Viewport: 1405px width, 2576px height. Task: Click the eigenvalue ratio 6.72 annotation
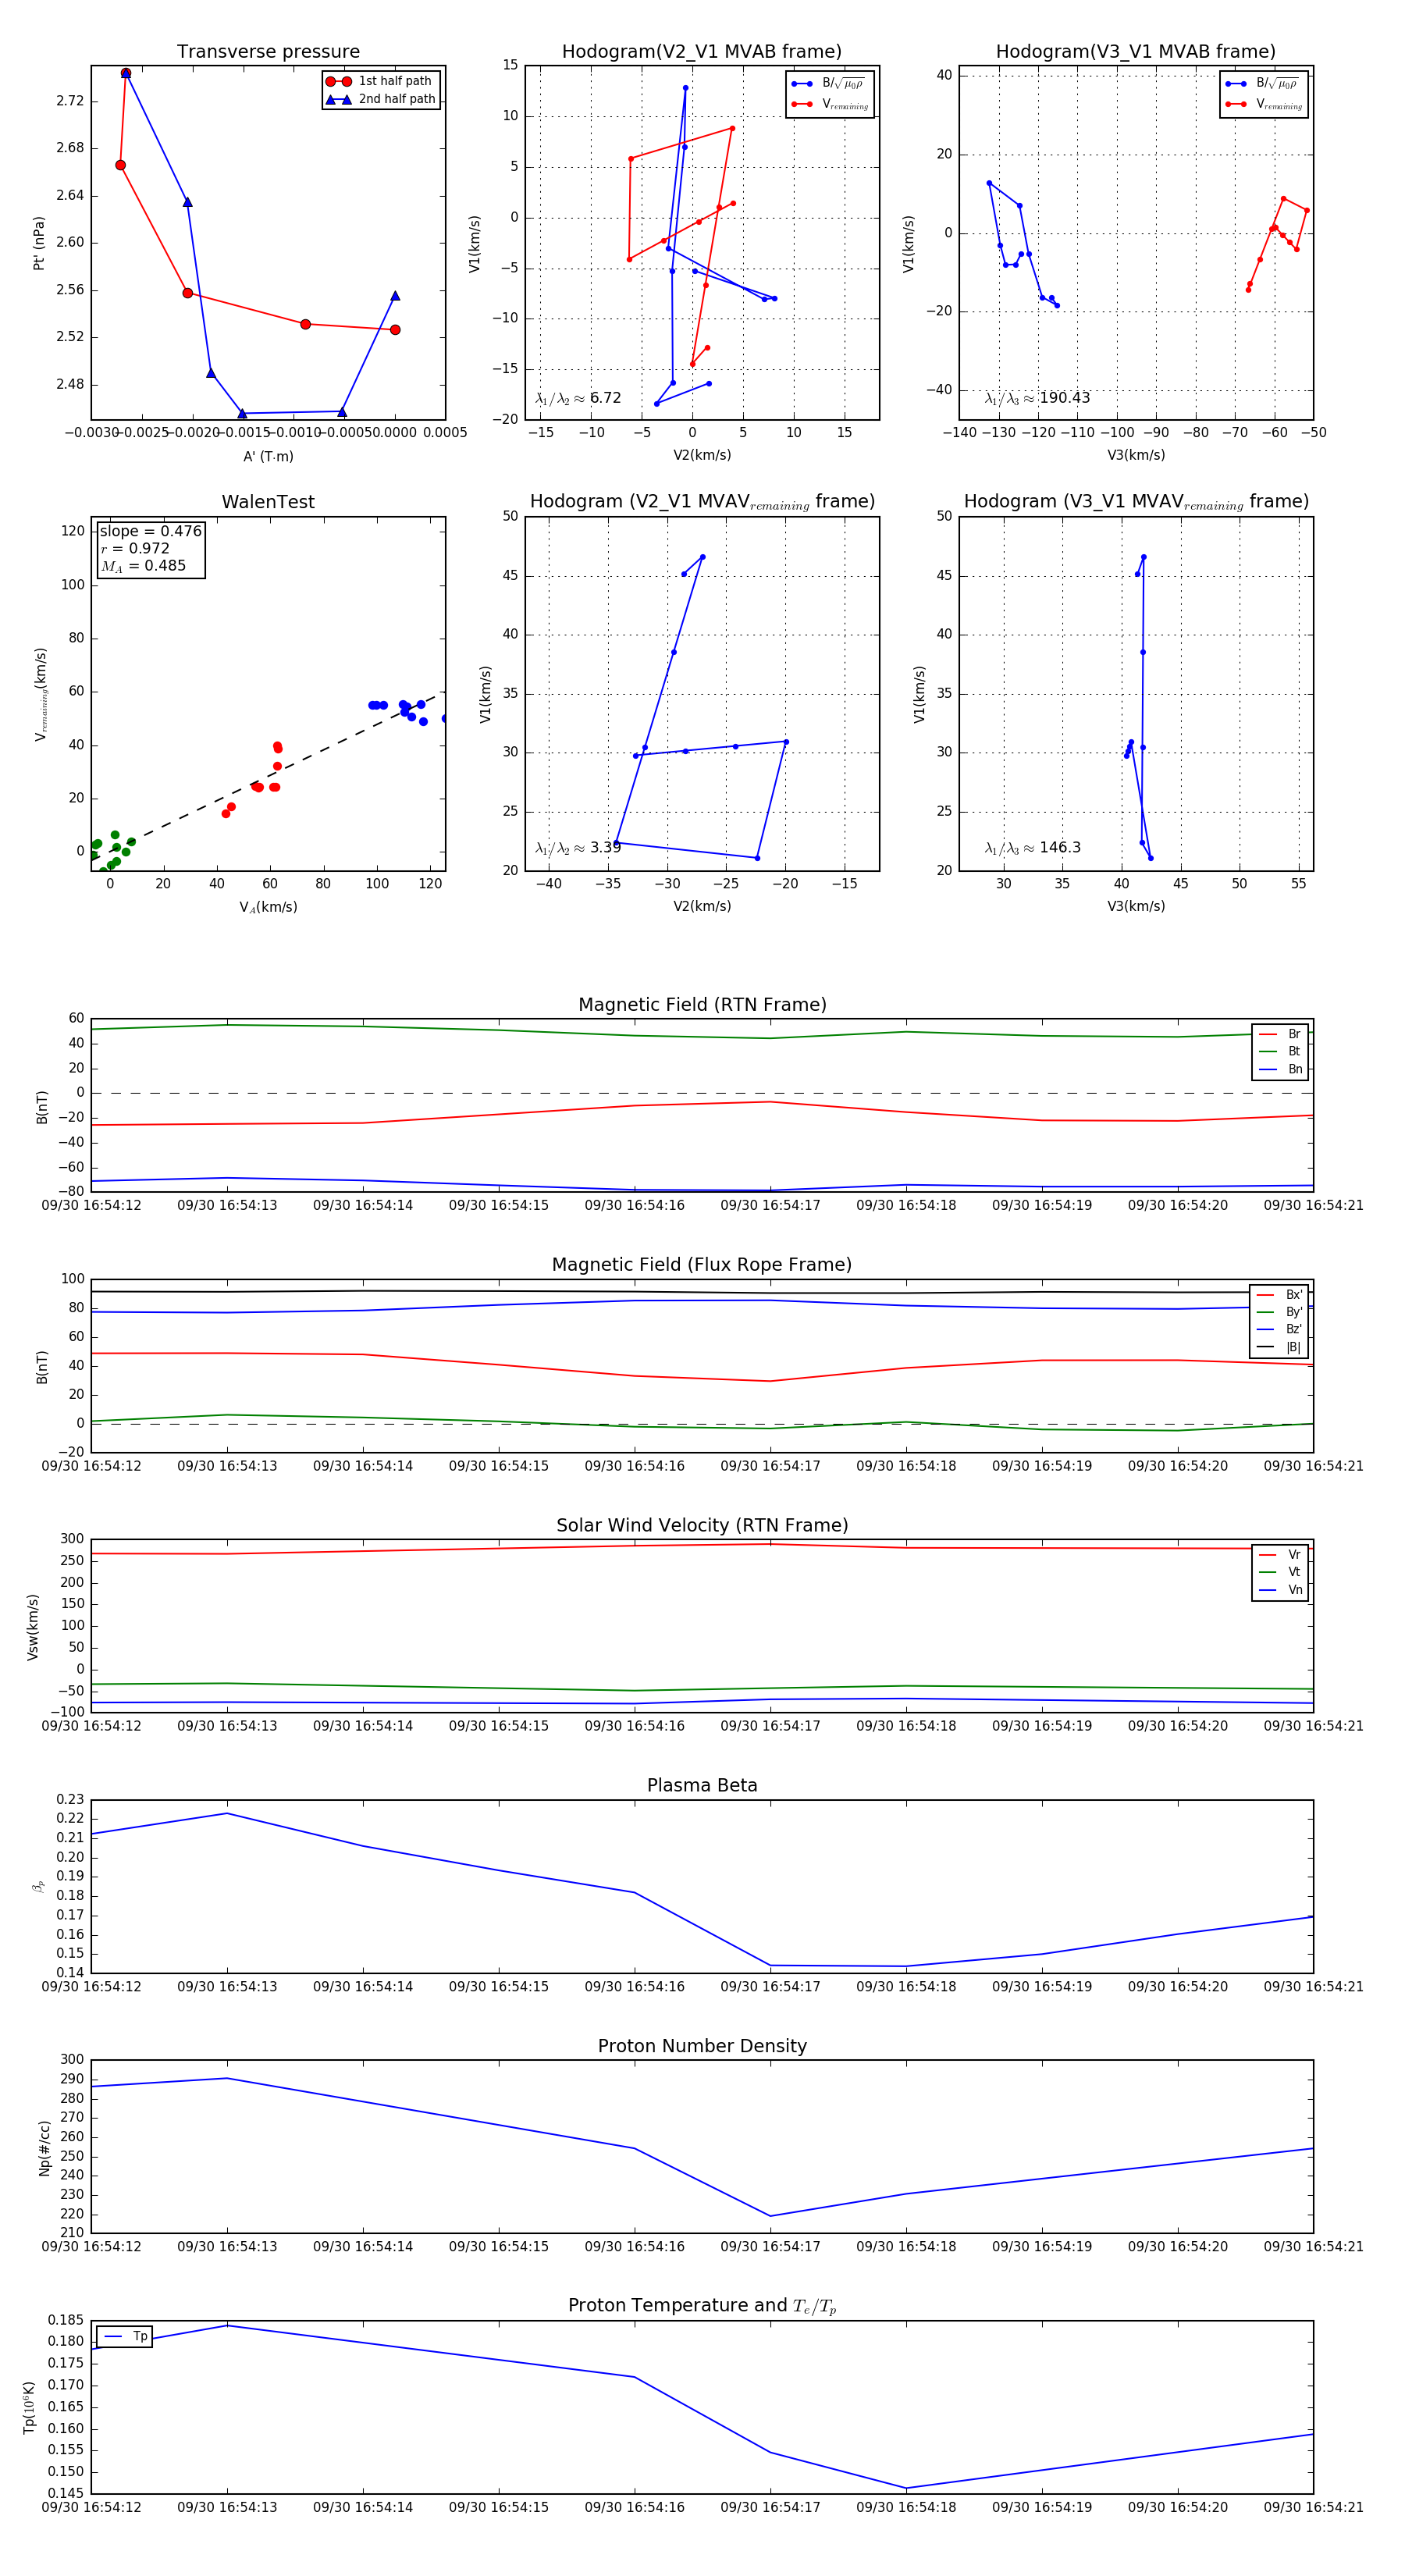point(578,398)
